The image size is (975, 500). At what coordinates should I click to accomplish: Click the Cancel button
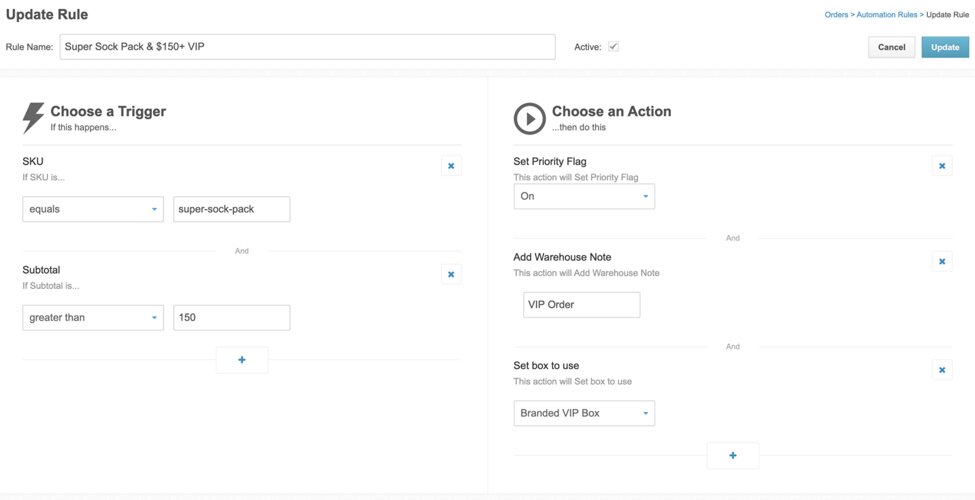891,47
